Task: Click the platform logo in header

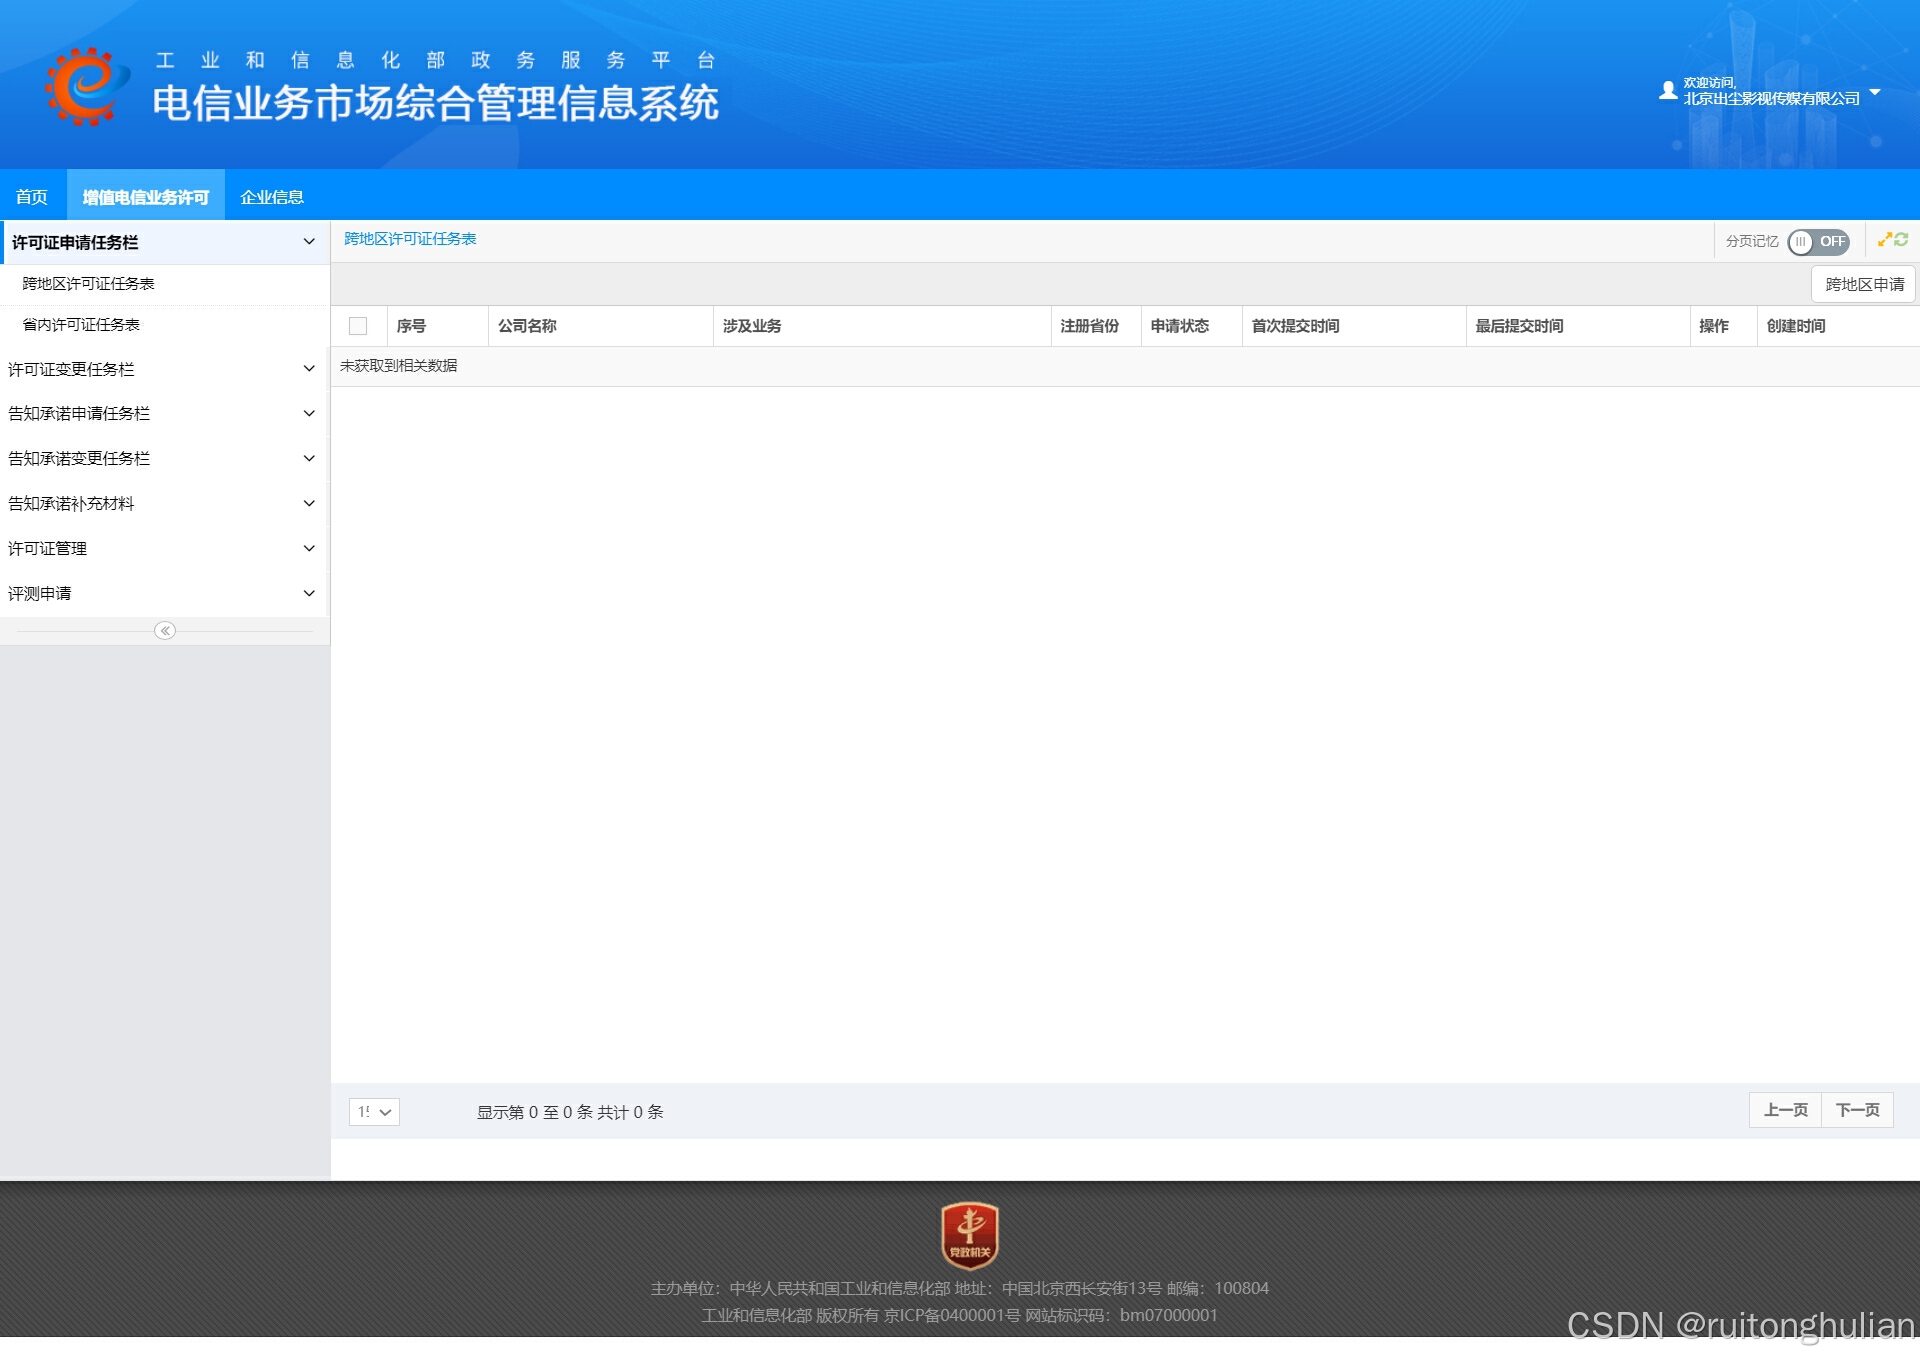Action: click(87, 87)
